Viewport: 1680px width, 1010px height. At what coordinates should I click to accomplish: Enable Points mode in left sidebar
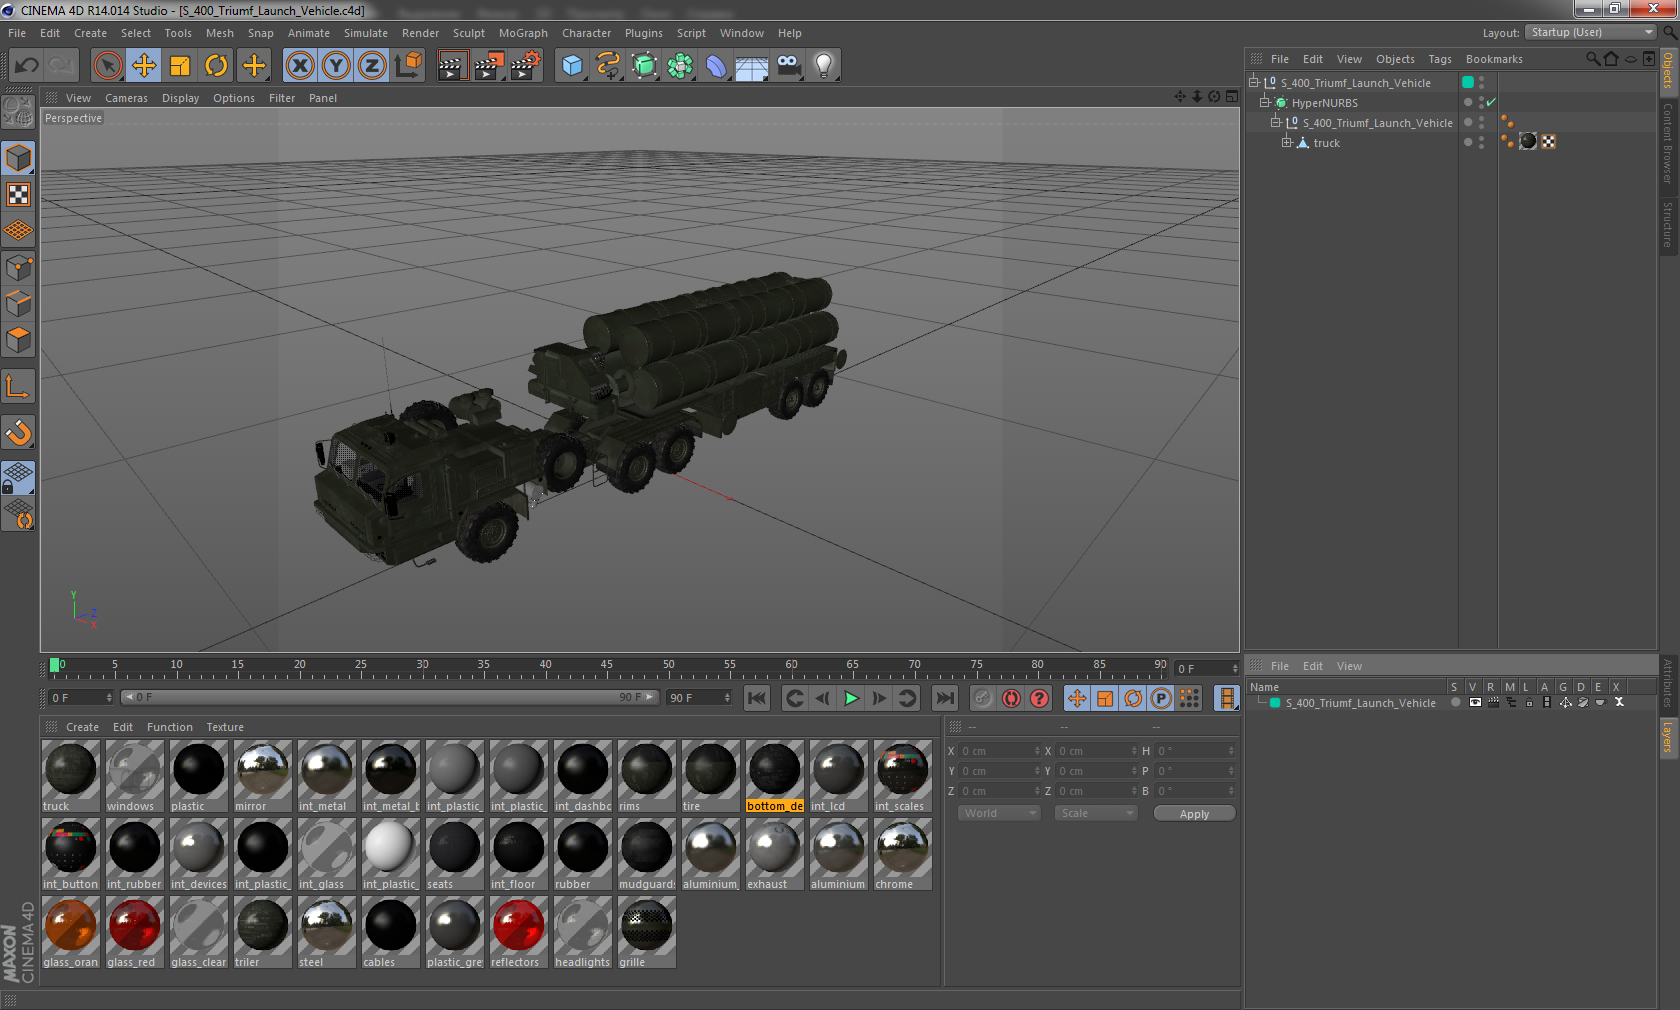pos(18,267)
